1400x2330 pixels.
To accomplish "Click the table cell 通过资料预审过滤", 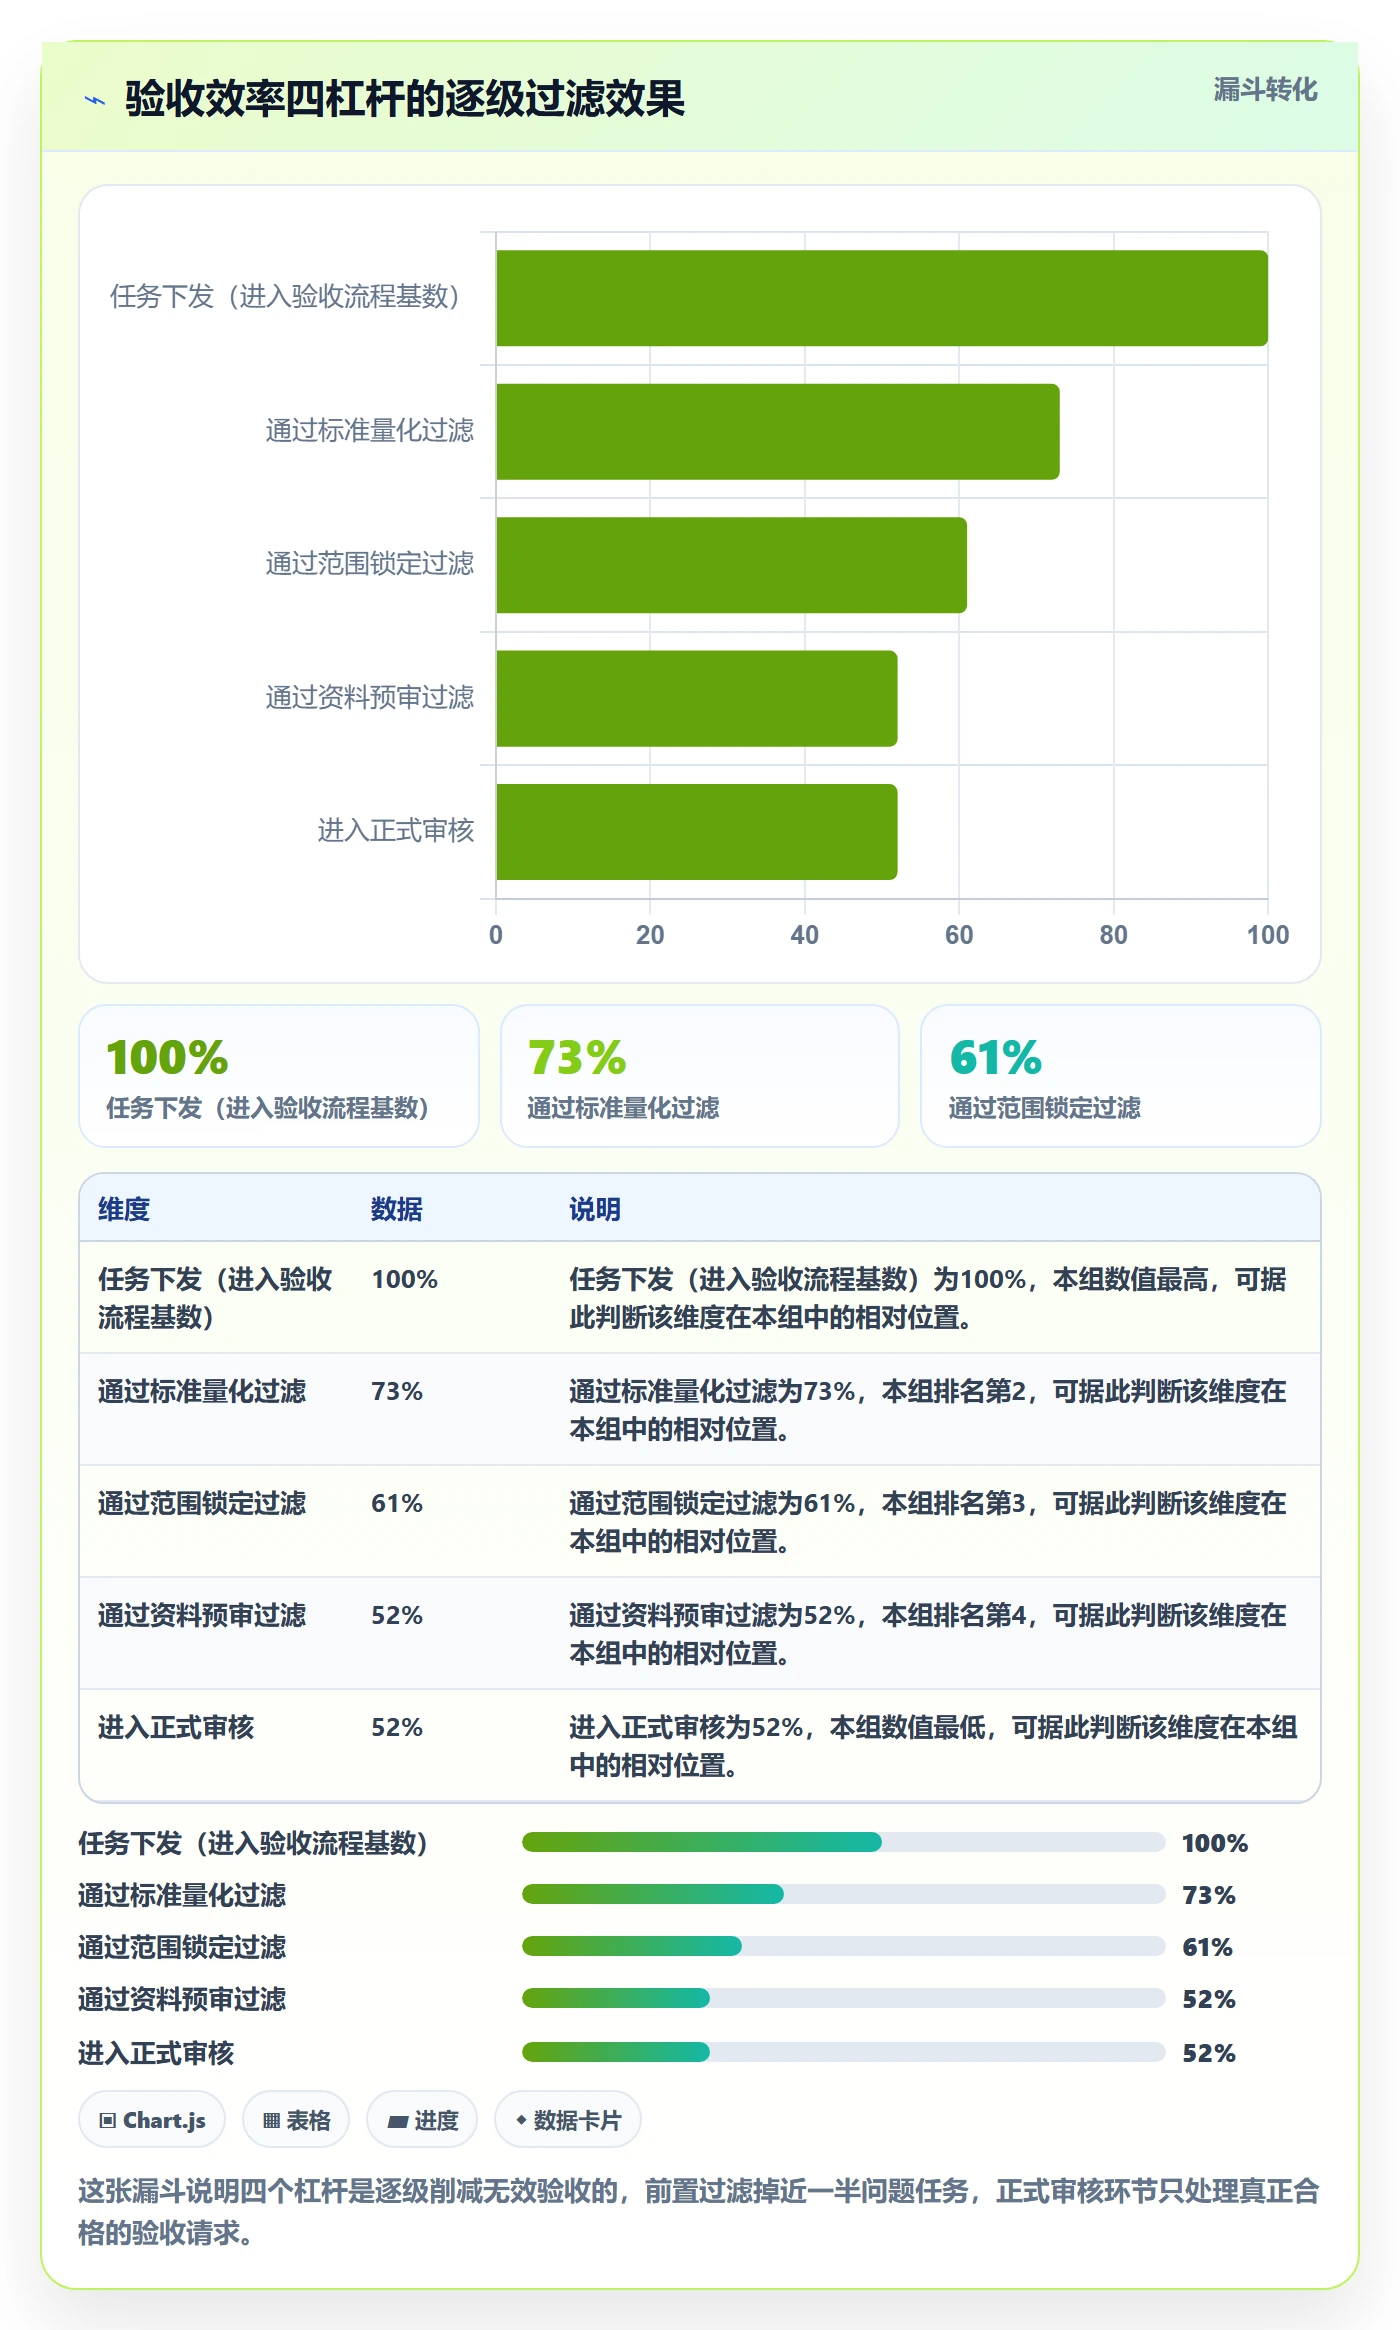I will [202, 1615].
